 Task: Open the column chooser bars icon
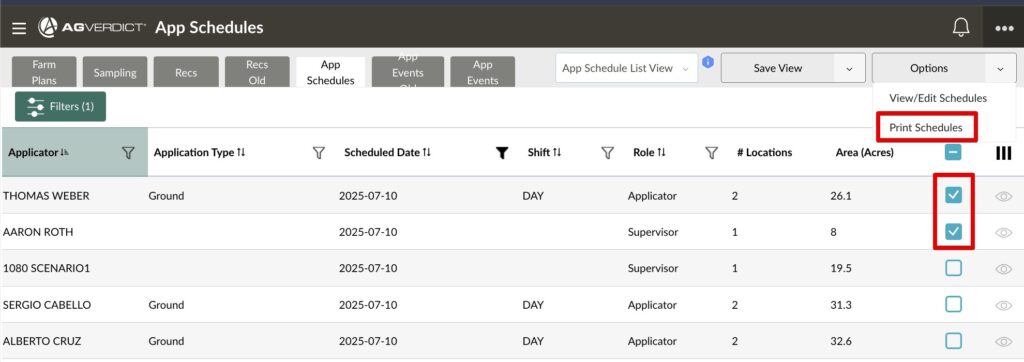coord(1004,153)
